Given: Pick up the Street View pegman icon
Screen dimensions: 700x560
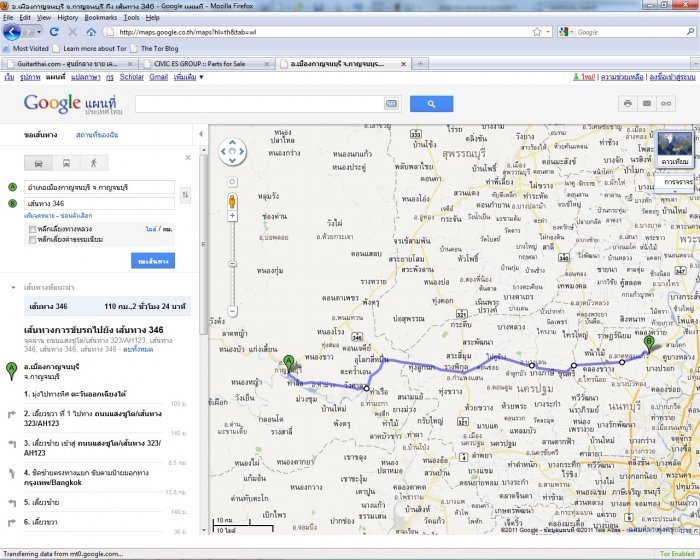Looking at the screenshot, I should coord(232,201).
